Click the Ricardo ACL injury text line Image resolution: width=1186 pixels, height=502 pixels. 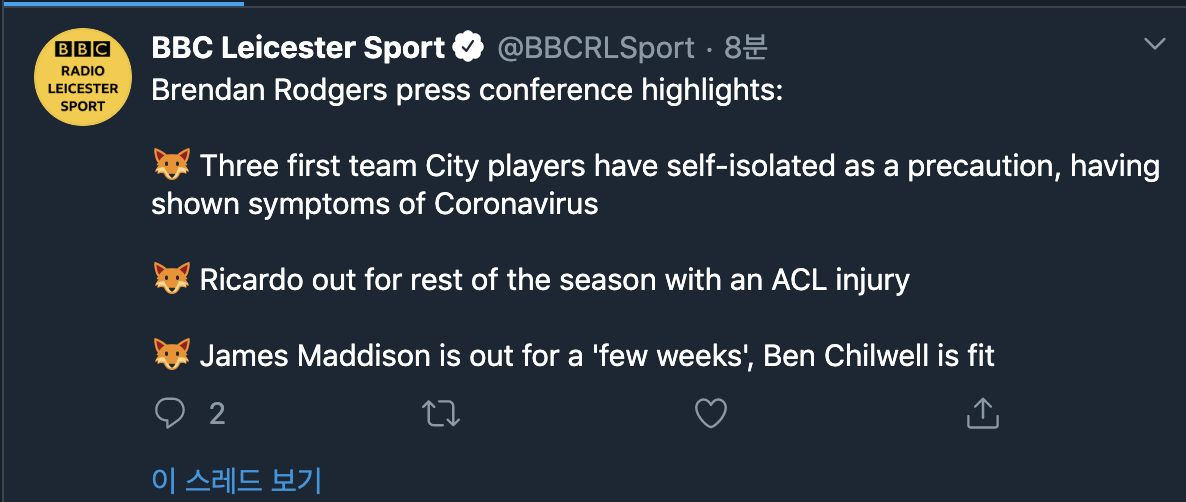pos(554,279)
